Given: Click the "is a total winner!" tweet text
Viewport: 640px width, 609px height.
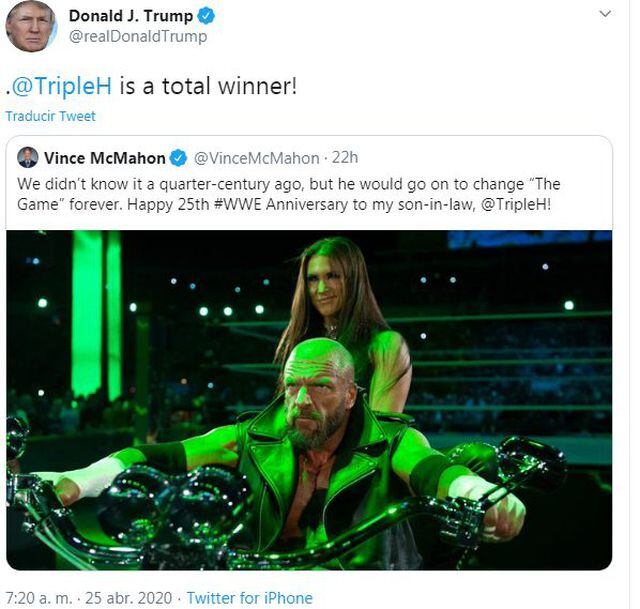Looking at the screenshot, I should [208, 84].
